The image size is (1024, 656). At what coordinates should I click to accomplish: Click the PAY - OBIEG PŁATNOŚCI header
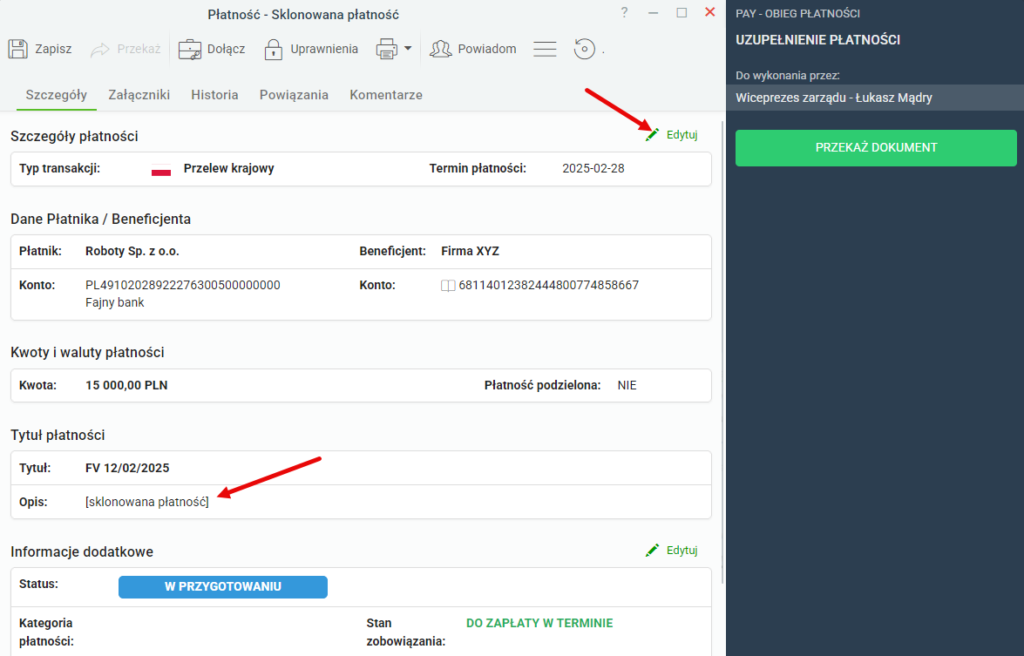click(797, 14)
